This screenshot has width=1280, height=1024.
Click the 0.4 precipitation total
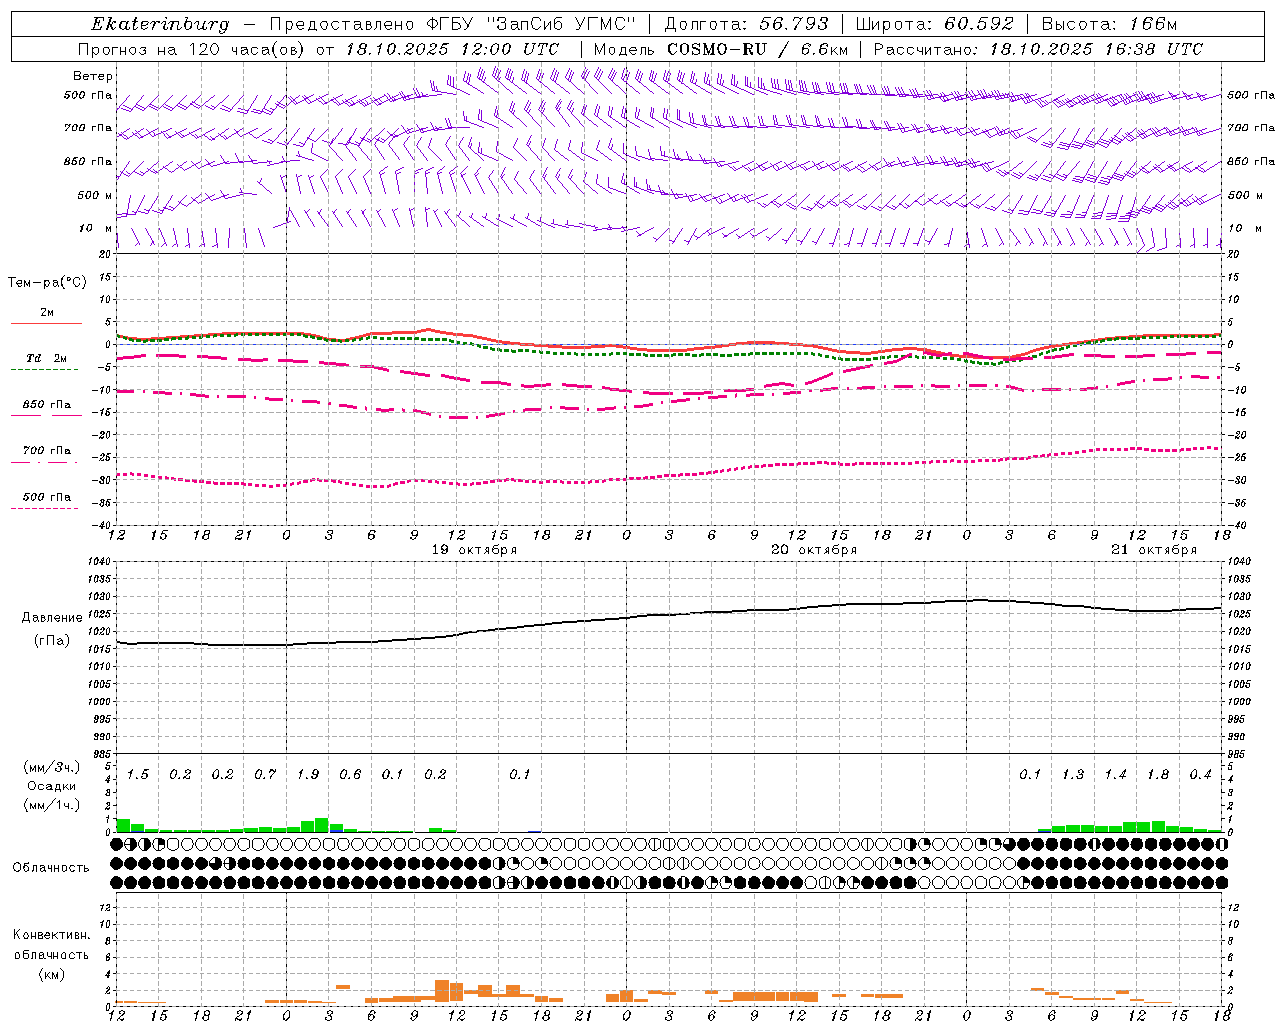pyautogui.click(x=1200, y=774)
